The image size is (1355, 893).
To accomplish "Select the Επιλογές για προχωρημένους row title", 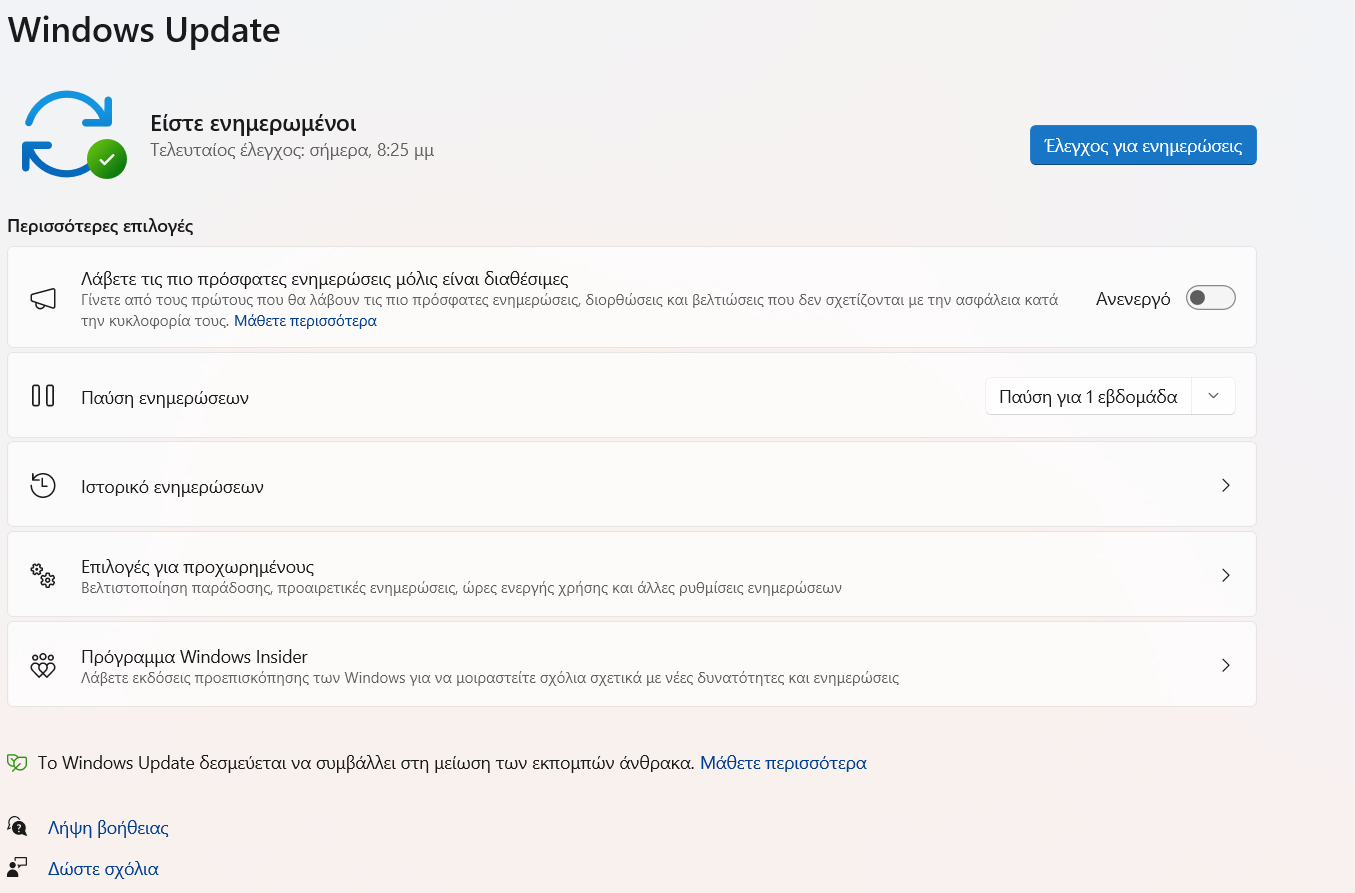I will coord(198,566).
